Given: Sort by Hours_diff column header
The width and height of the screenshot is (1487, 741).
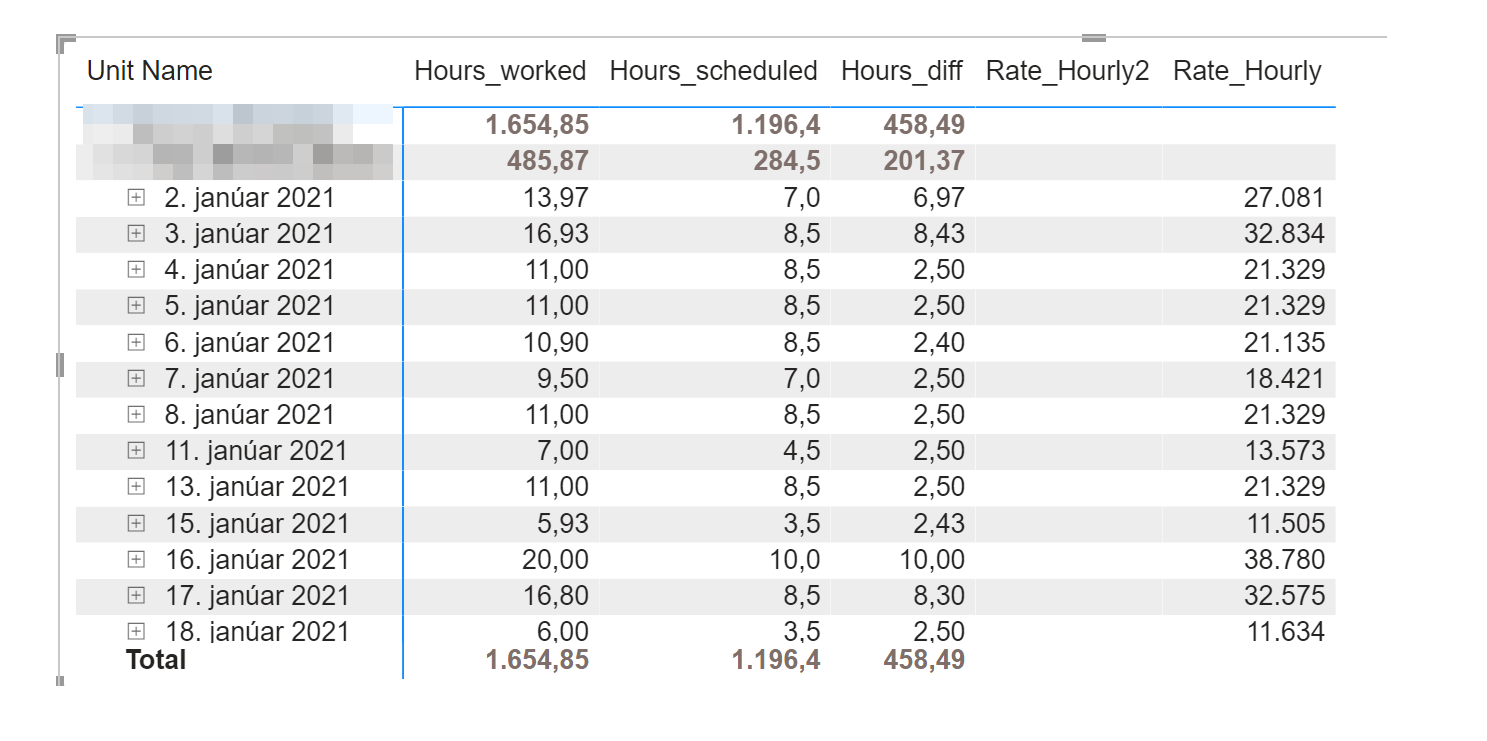Looking at the screenshot, I should click(902, 71).
